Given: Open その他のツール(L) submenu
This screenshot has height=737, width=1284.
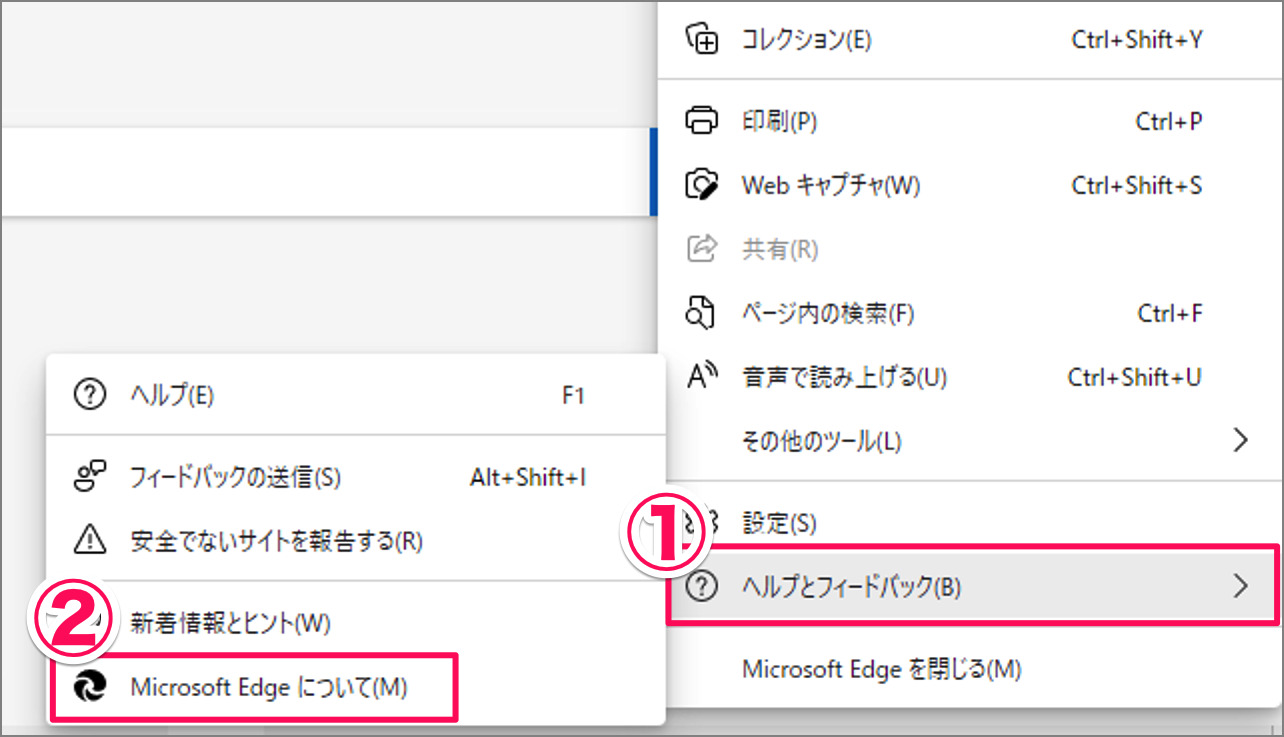Looking at the screenshot, I should click(x=970, y=440).
